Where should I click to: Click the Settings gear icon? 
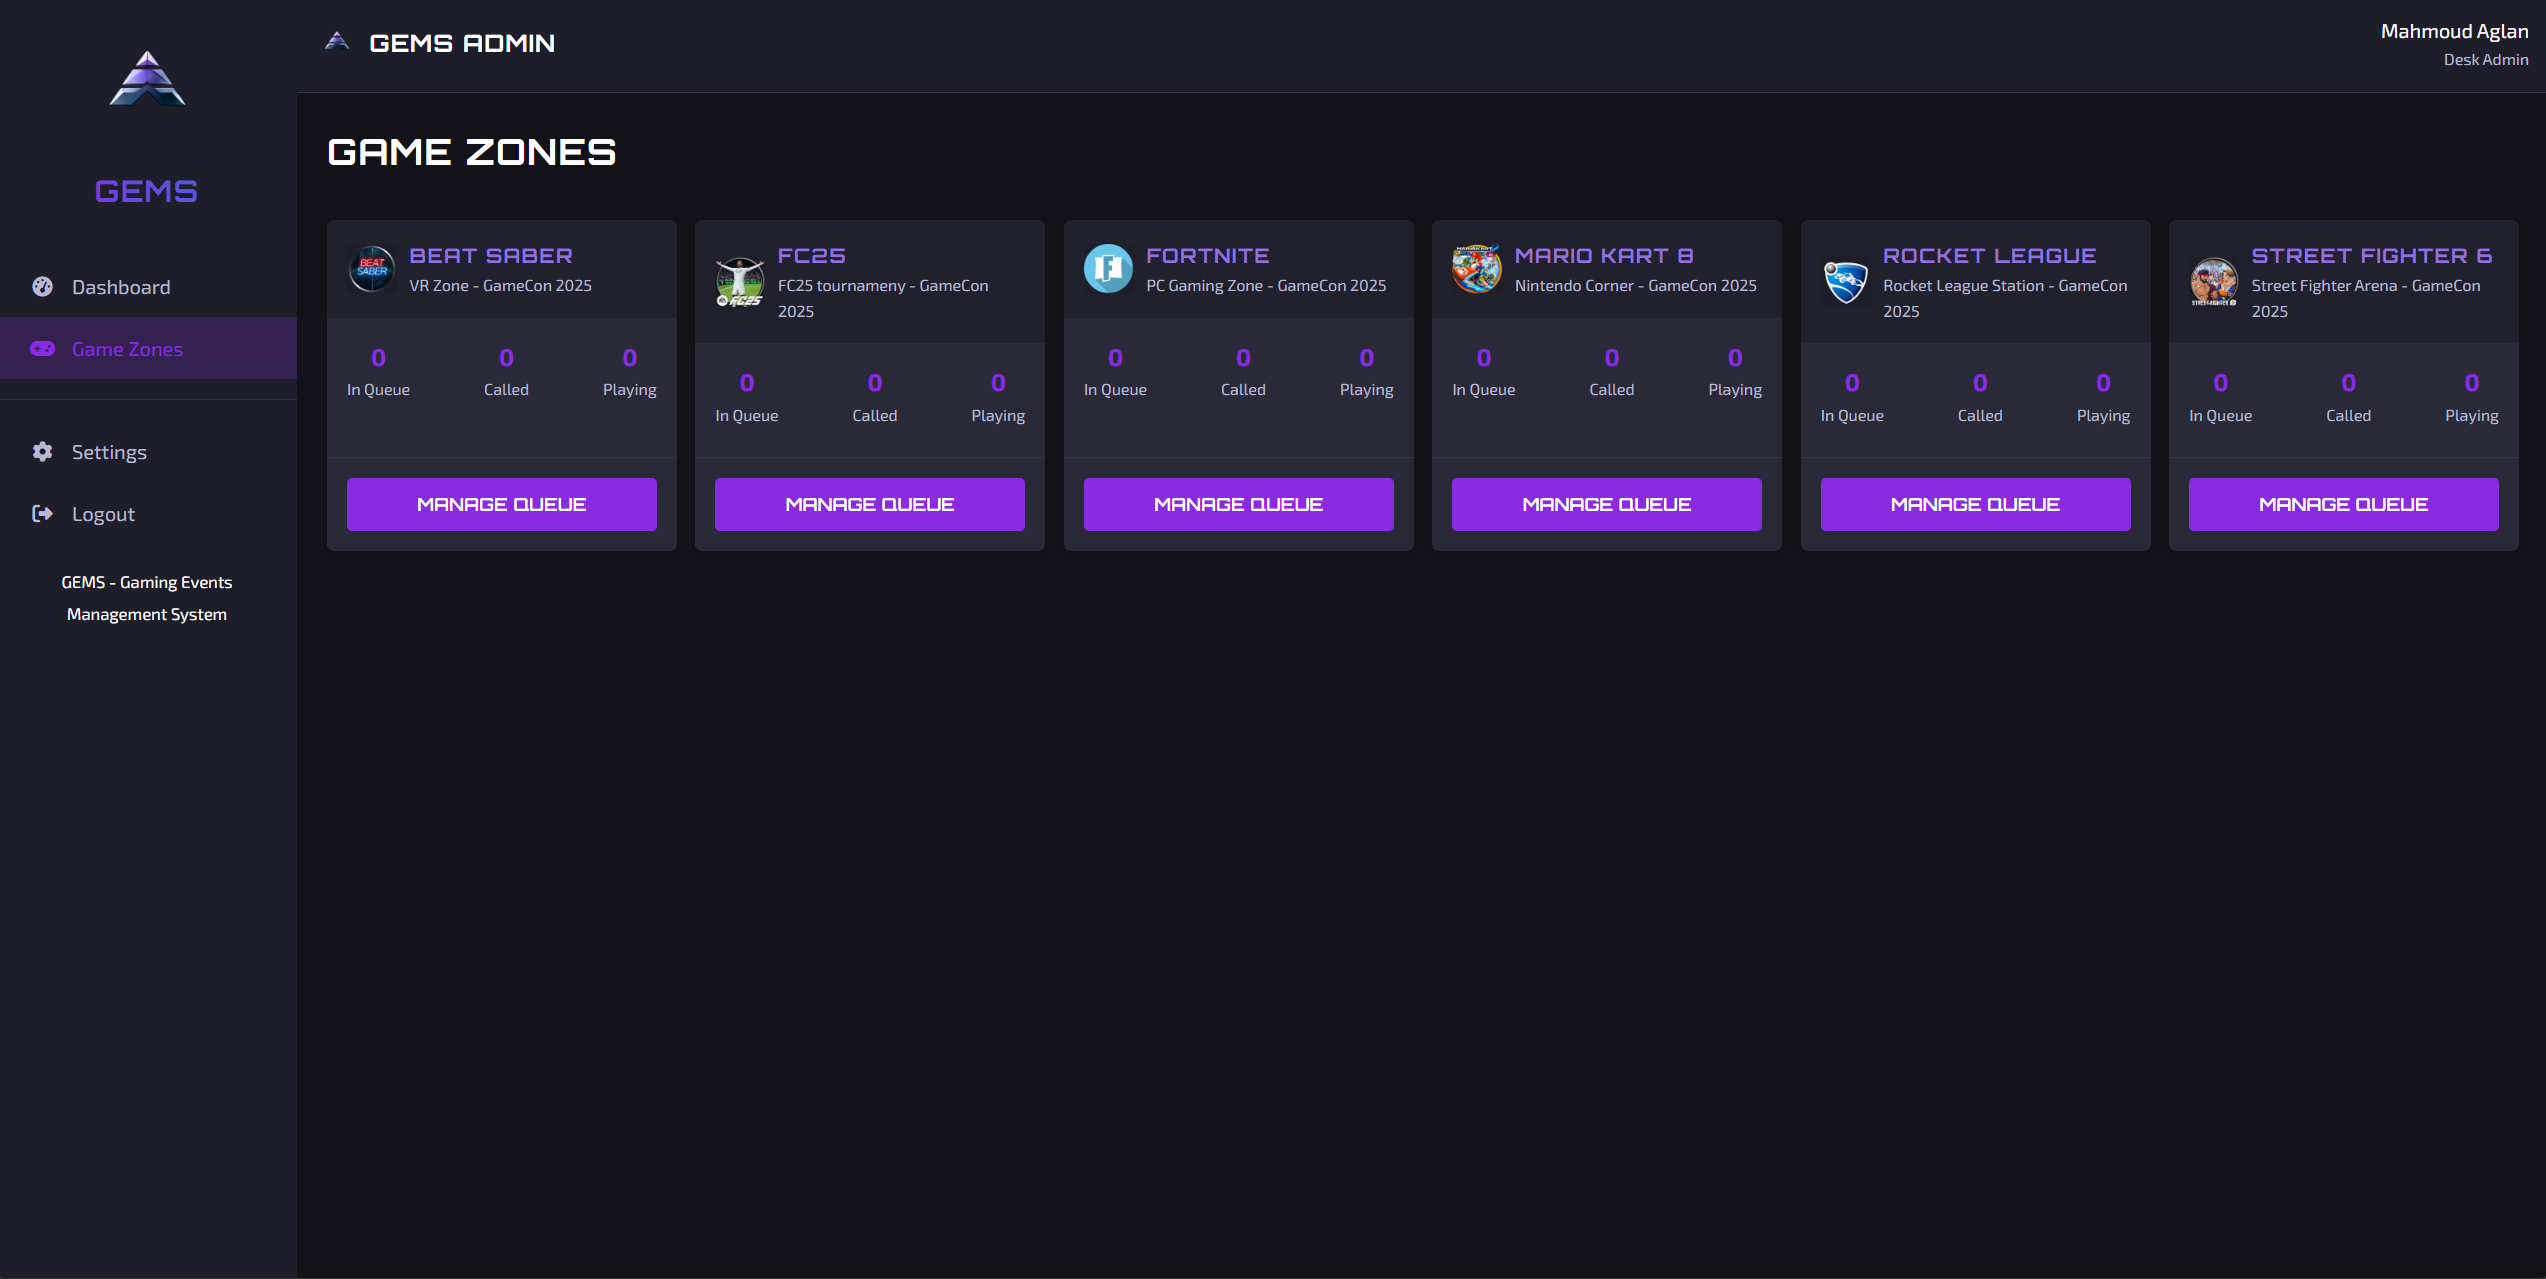click(42, 452)
